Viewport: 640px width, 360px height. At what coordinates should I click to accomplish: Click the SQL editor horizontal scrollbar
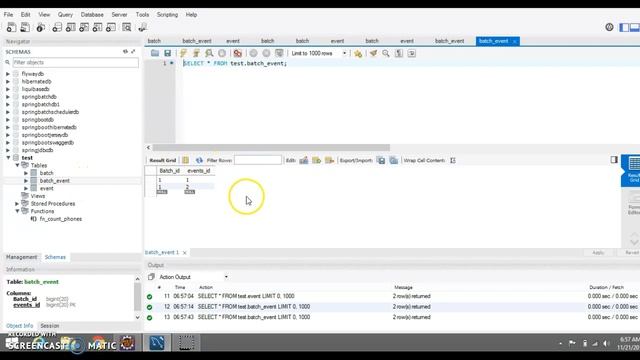click(x=271, y=147)
